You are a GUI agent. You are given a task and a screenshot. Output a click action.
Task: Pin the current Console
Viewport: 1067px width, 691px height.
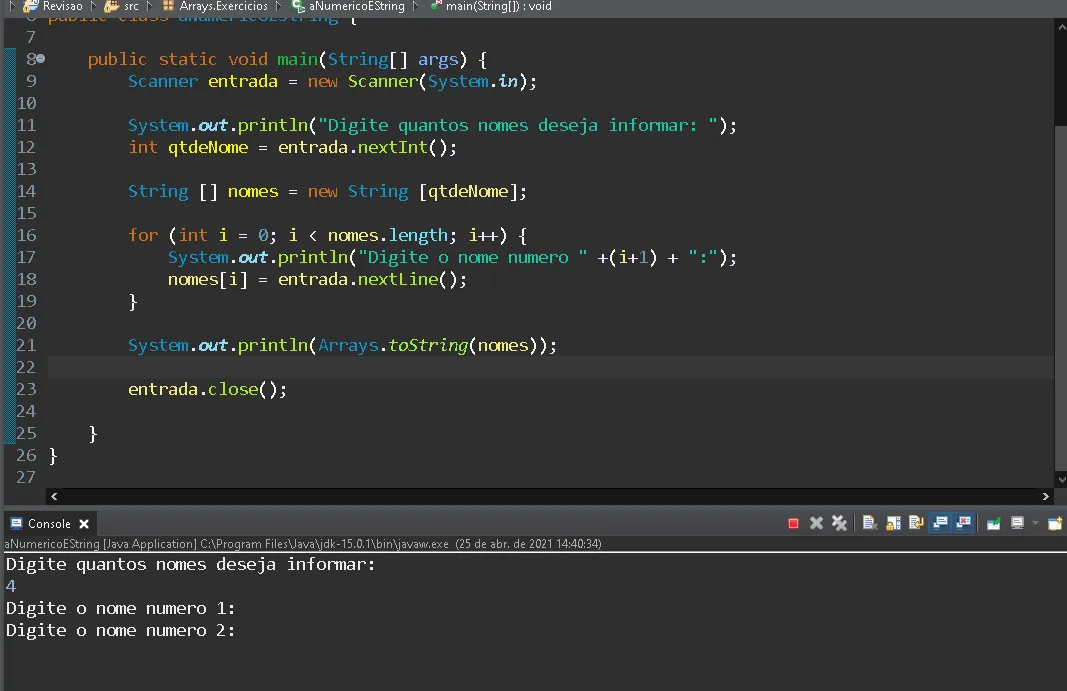[x=994, y=522]
